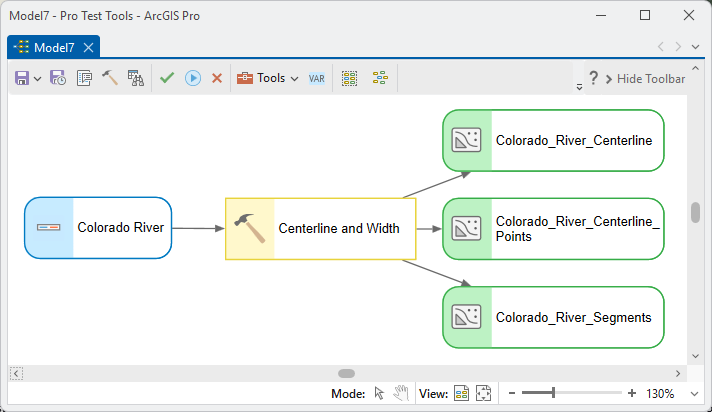
Task: Click the hammer icon in Centerline and Width
Action: (x=250, y=228)
